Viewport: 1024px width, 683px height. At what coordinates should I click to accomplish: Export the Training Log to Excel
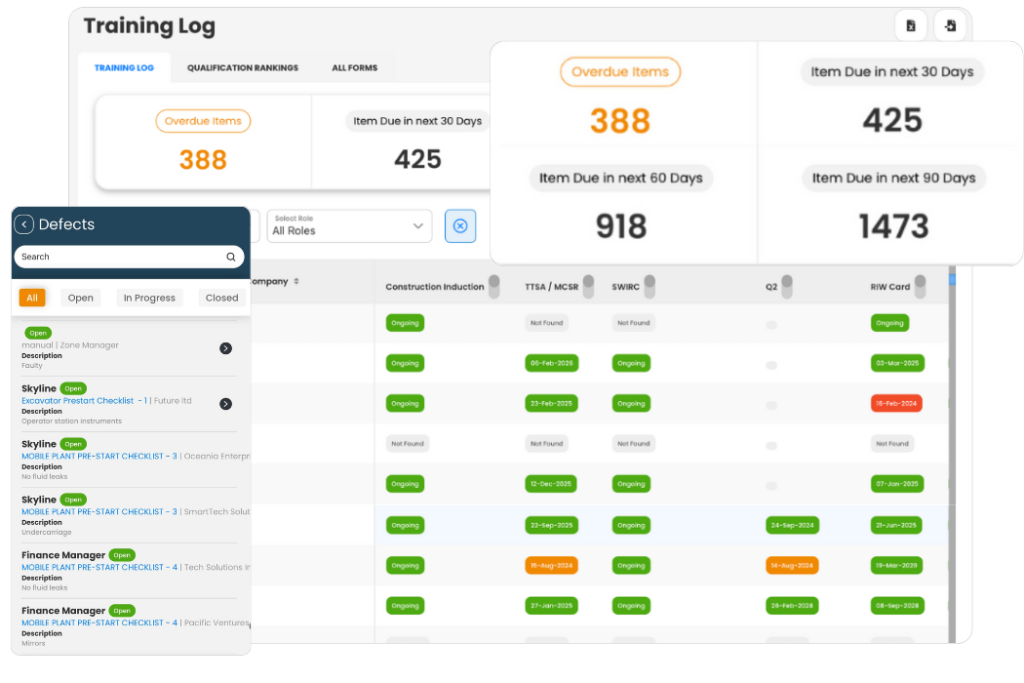911,26
